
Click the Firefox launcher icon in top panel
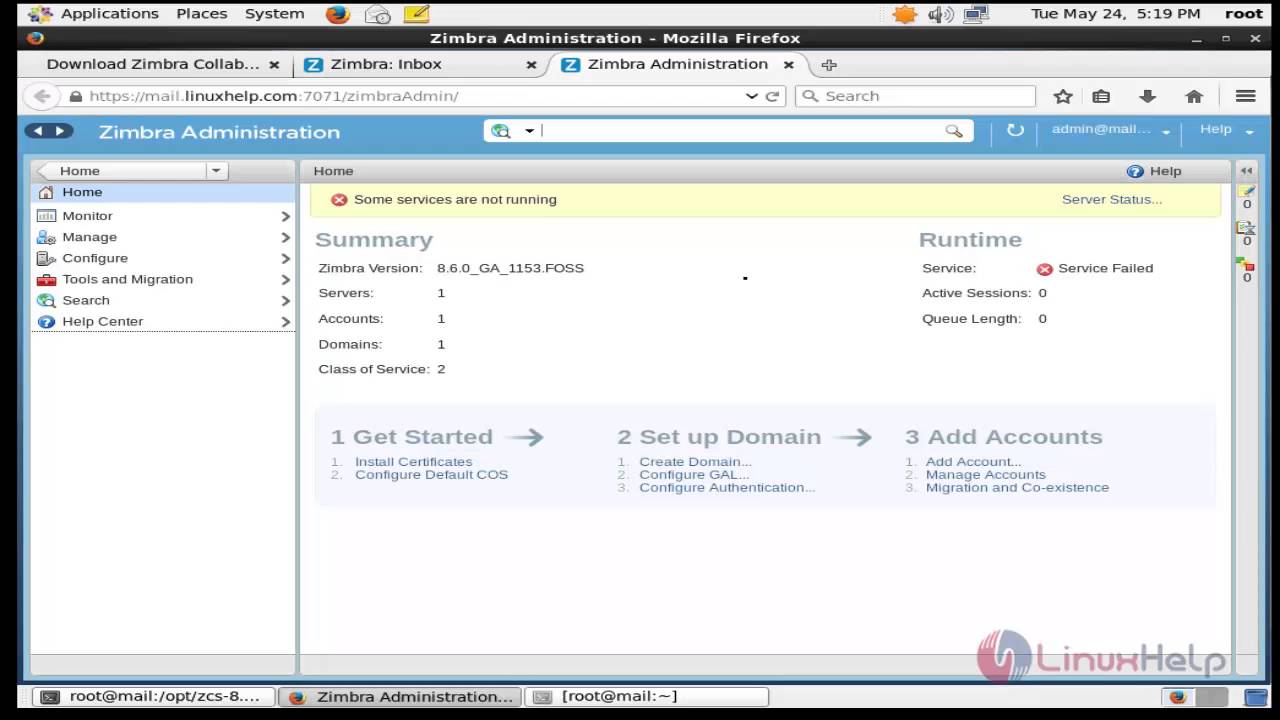(338, 14)
